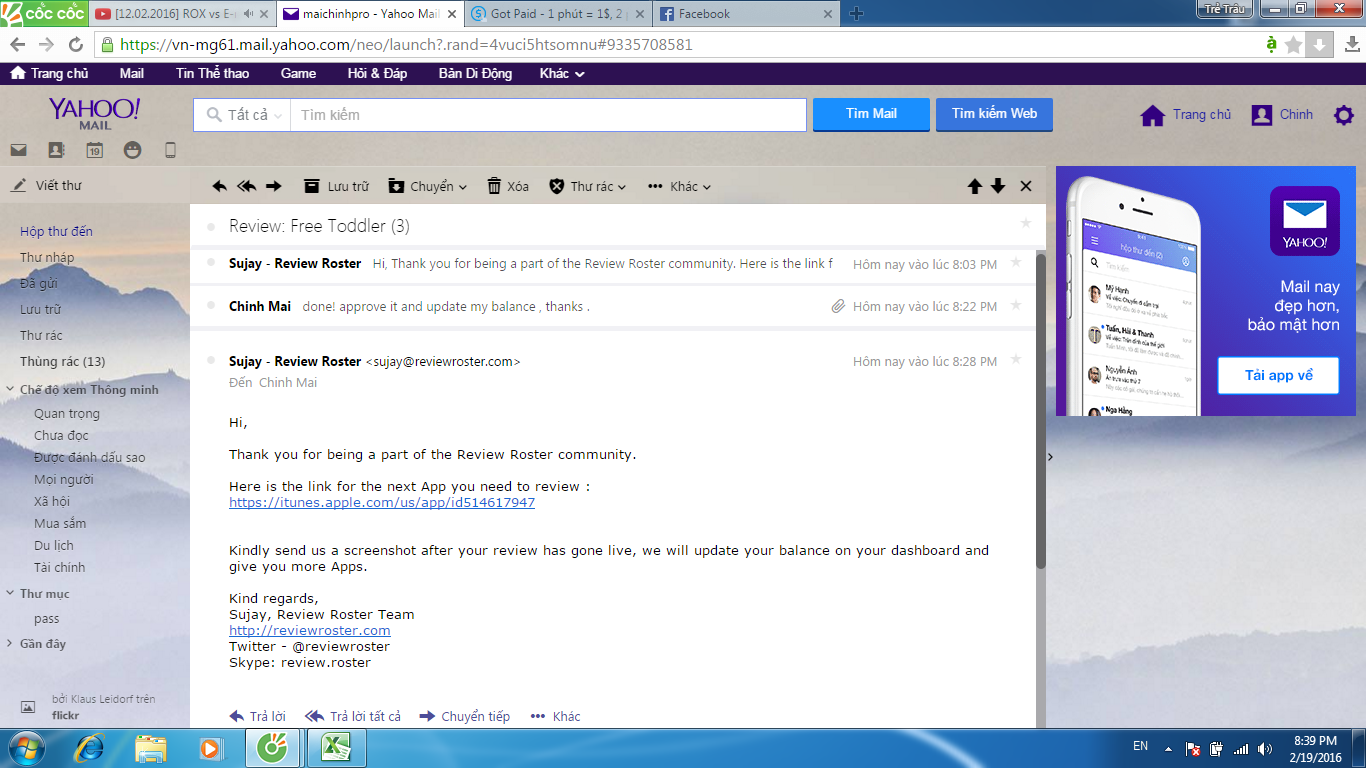
Task: Reply using the left arrow toolbar icon
Action: pyautogui.click(x=220, y=186)
